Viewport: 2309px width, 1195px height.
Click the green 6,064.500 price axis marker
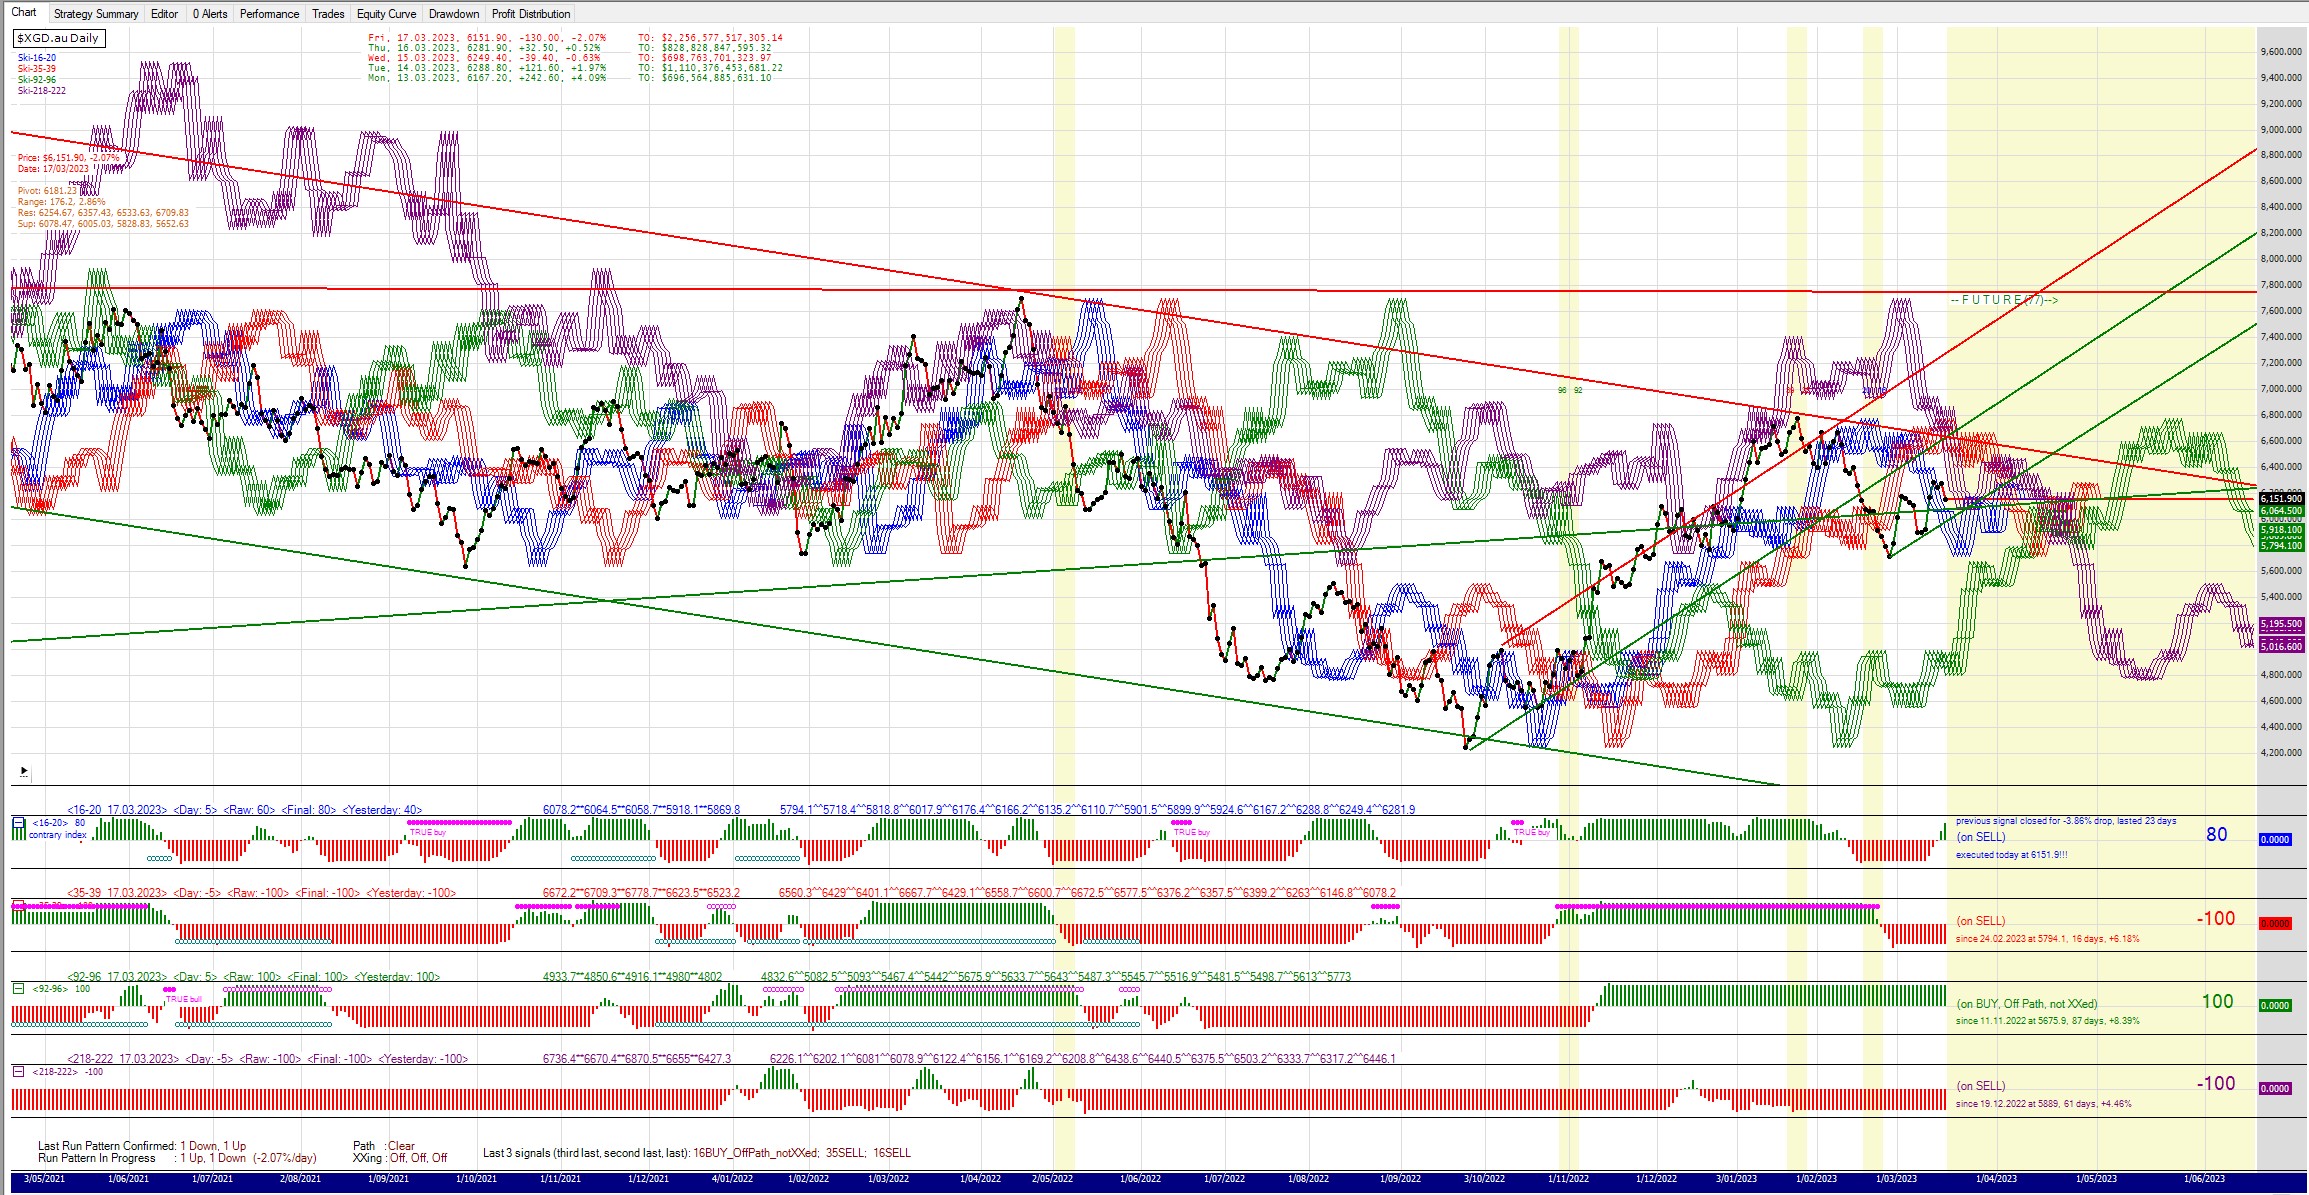point(2281,510)
